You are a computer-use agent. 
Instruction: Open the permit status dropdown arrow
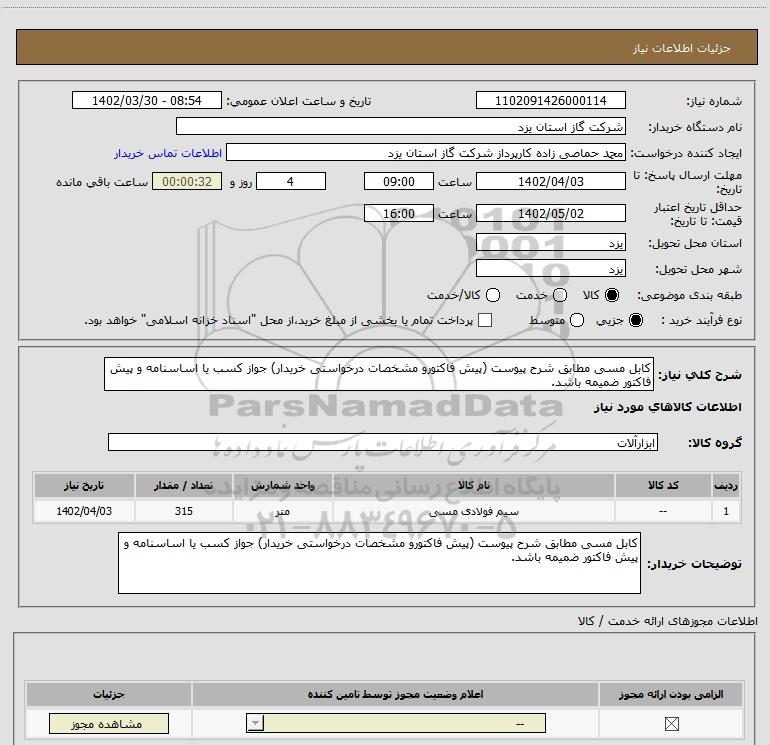click(x=255, y=723)
